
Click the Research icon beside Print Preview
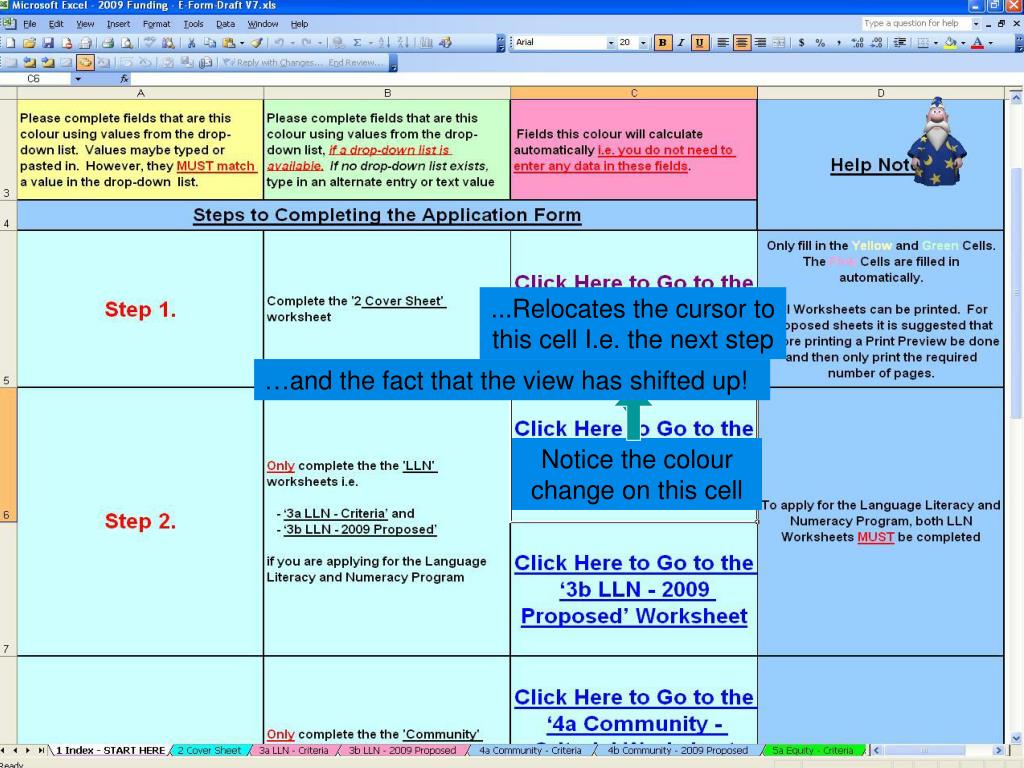[x=168, y=42]
